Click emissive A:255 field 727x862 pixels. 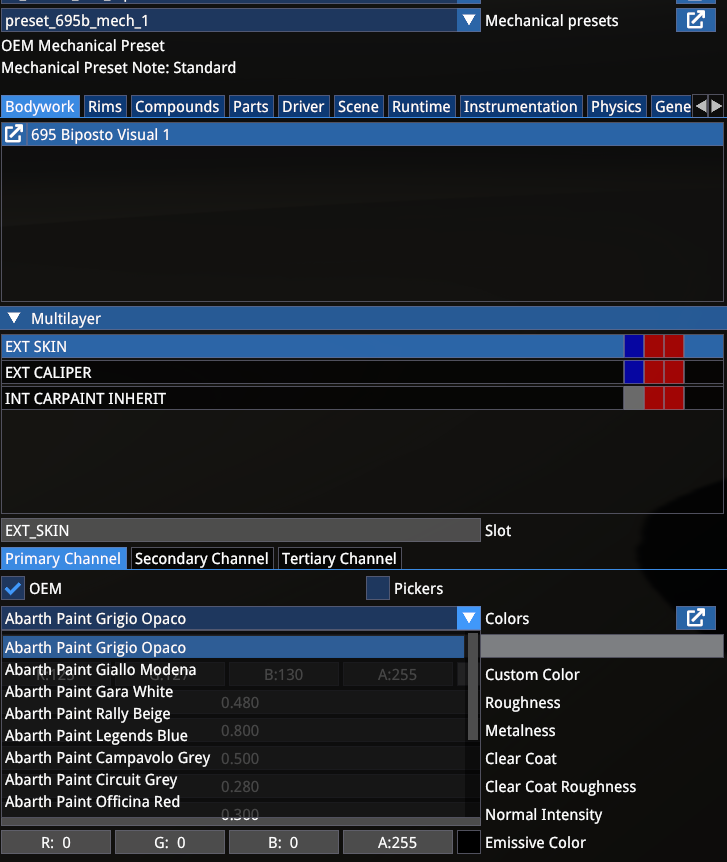[398, 842]
